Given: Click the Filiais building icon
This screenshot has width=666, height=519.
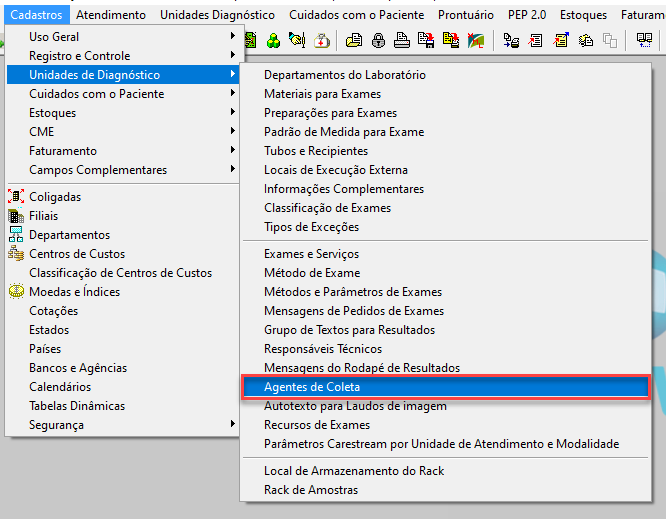Looking at the screenshot, I should pyautogui.click(x=16, y=216).
